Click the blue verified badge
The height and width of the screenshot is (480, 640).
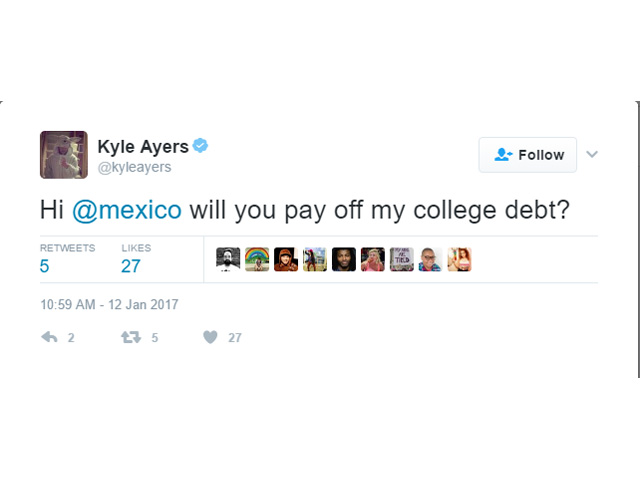pyautogui.click(x=200, y=146)
